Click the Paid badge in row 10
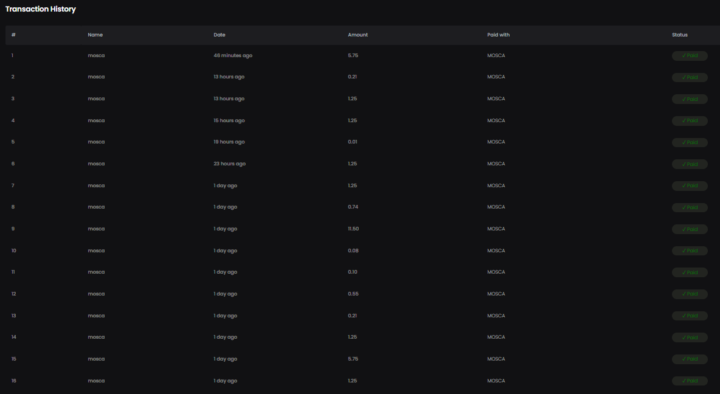This screenshot has width=720, height=394. point(689,251)
